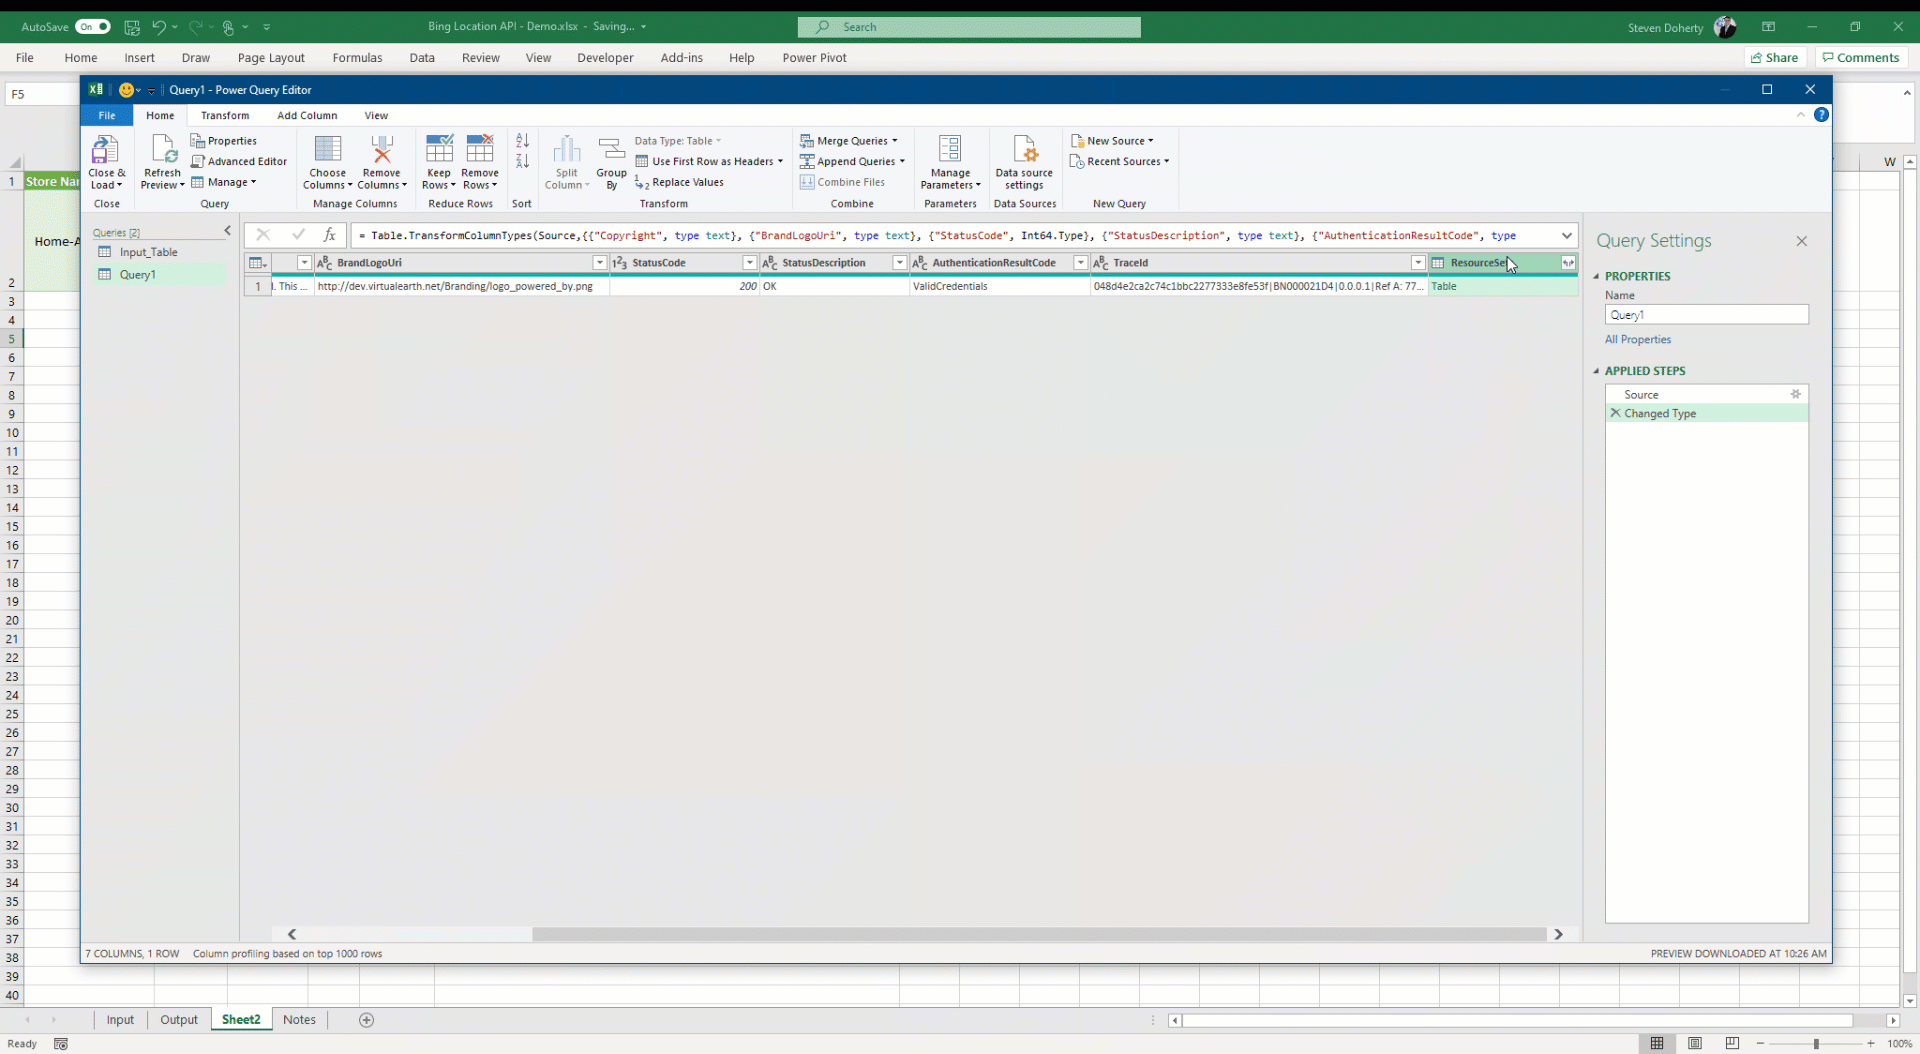Close the Query Settings pane

point(1801,241)
